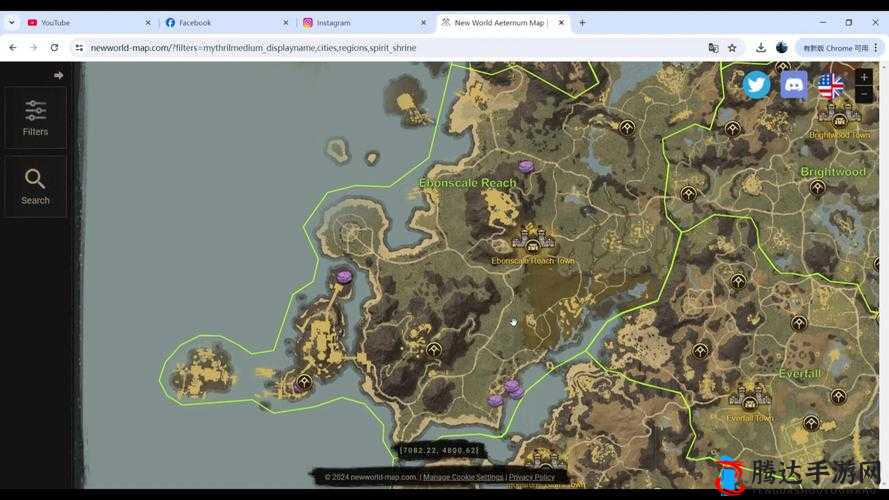This screenshot has width=889, height=500.
Task: Open the Chrome downloads icon
Action: (760, 48)
